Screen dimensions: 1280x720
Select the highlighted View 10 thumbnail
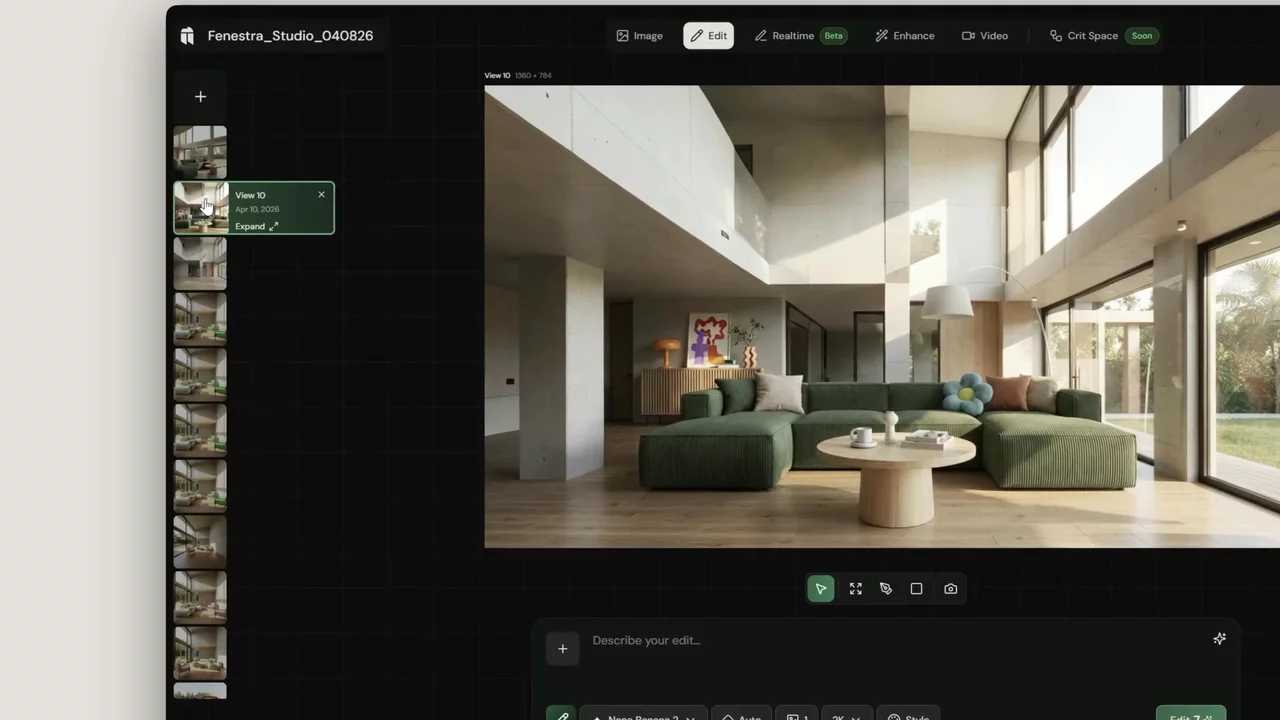tap(201, 208)
